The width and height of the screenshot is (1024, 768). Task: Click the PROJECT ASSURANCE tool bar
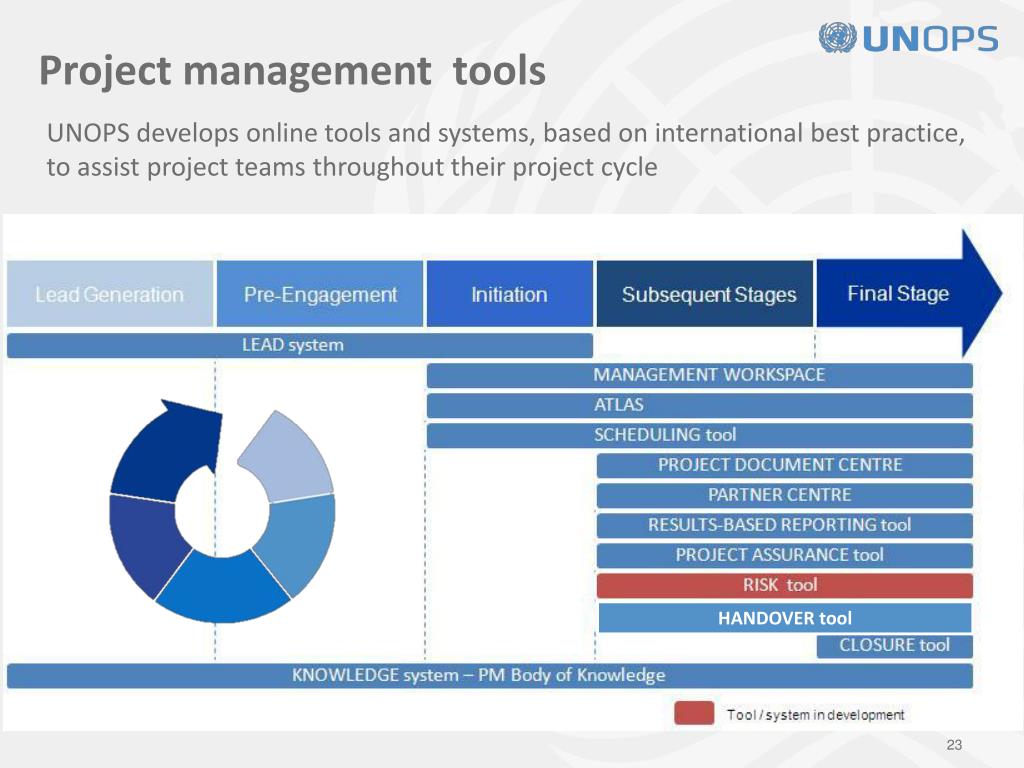784,555
